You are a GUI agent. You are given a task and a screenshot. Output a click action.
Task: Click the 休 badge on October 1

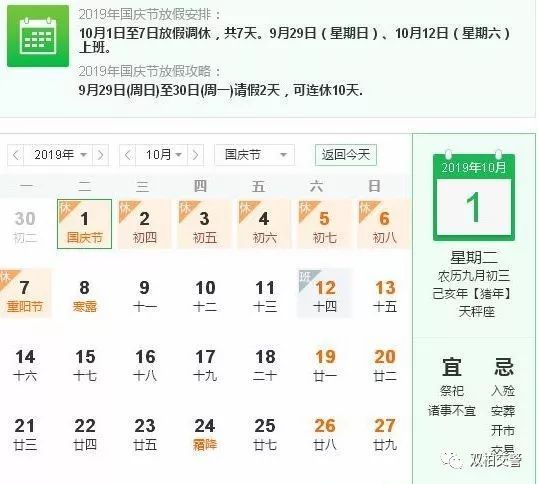pyautogui.click(x=66, y=209)
